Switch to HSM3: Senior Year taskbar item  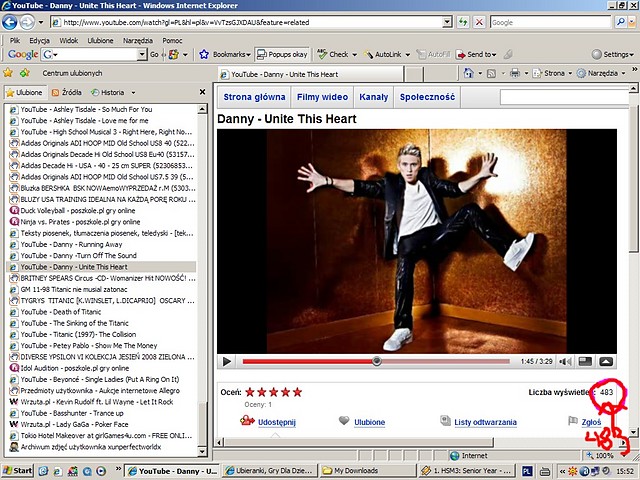pos(467,471)
